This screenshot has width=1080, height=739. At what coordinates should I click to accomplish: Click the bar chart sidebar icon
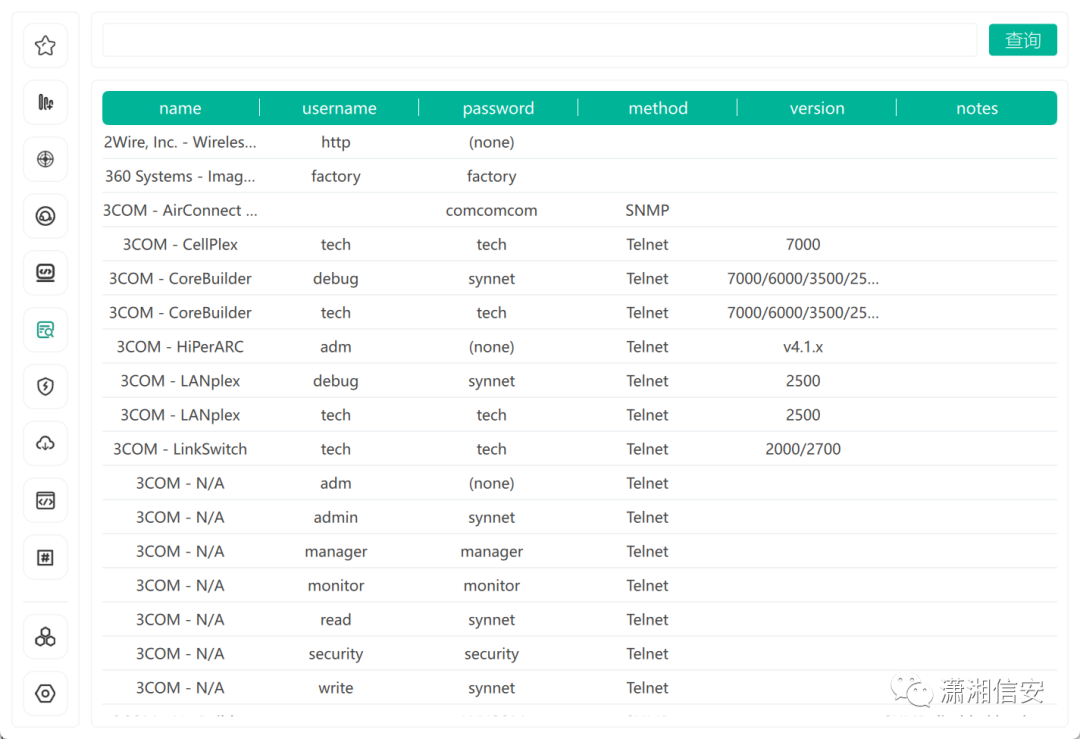45,103
